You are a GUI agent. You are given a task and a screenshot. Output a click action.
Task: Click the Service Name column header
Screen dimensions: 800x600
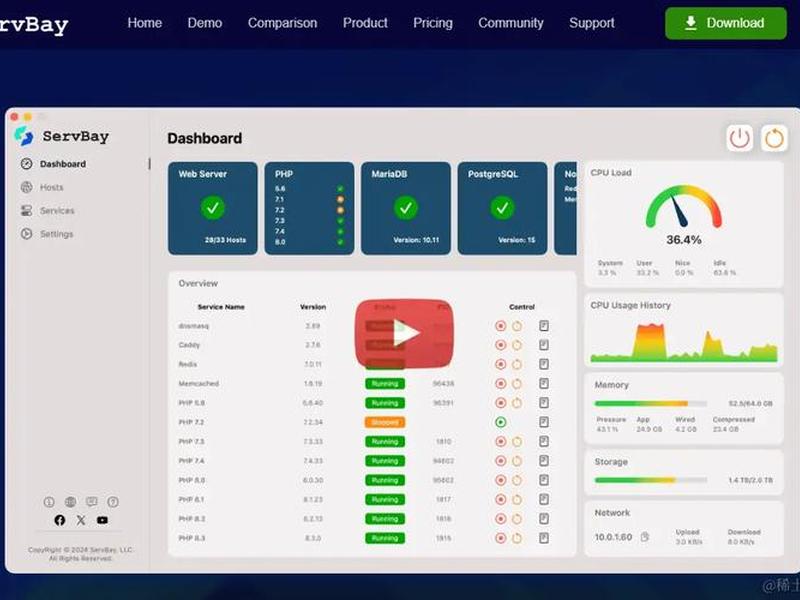coord(221,307)
